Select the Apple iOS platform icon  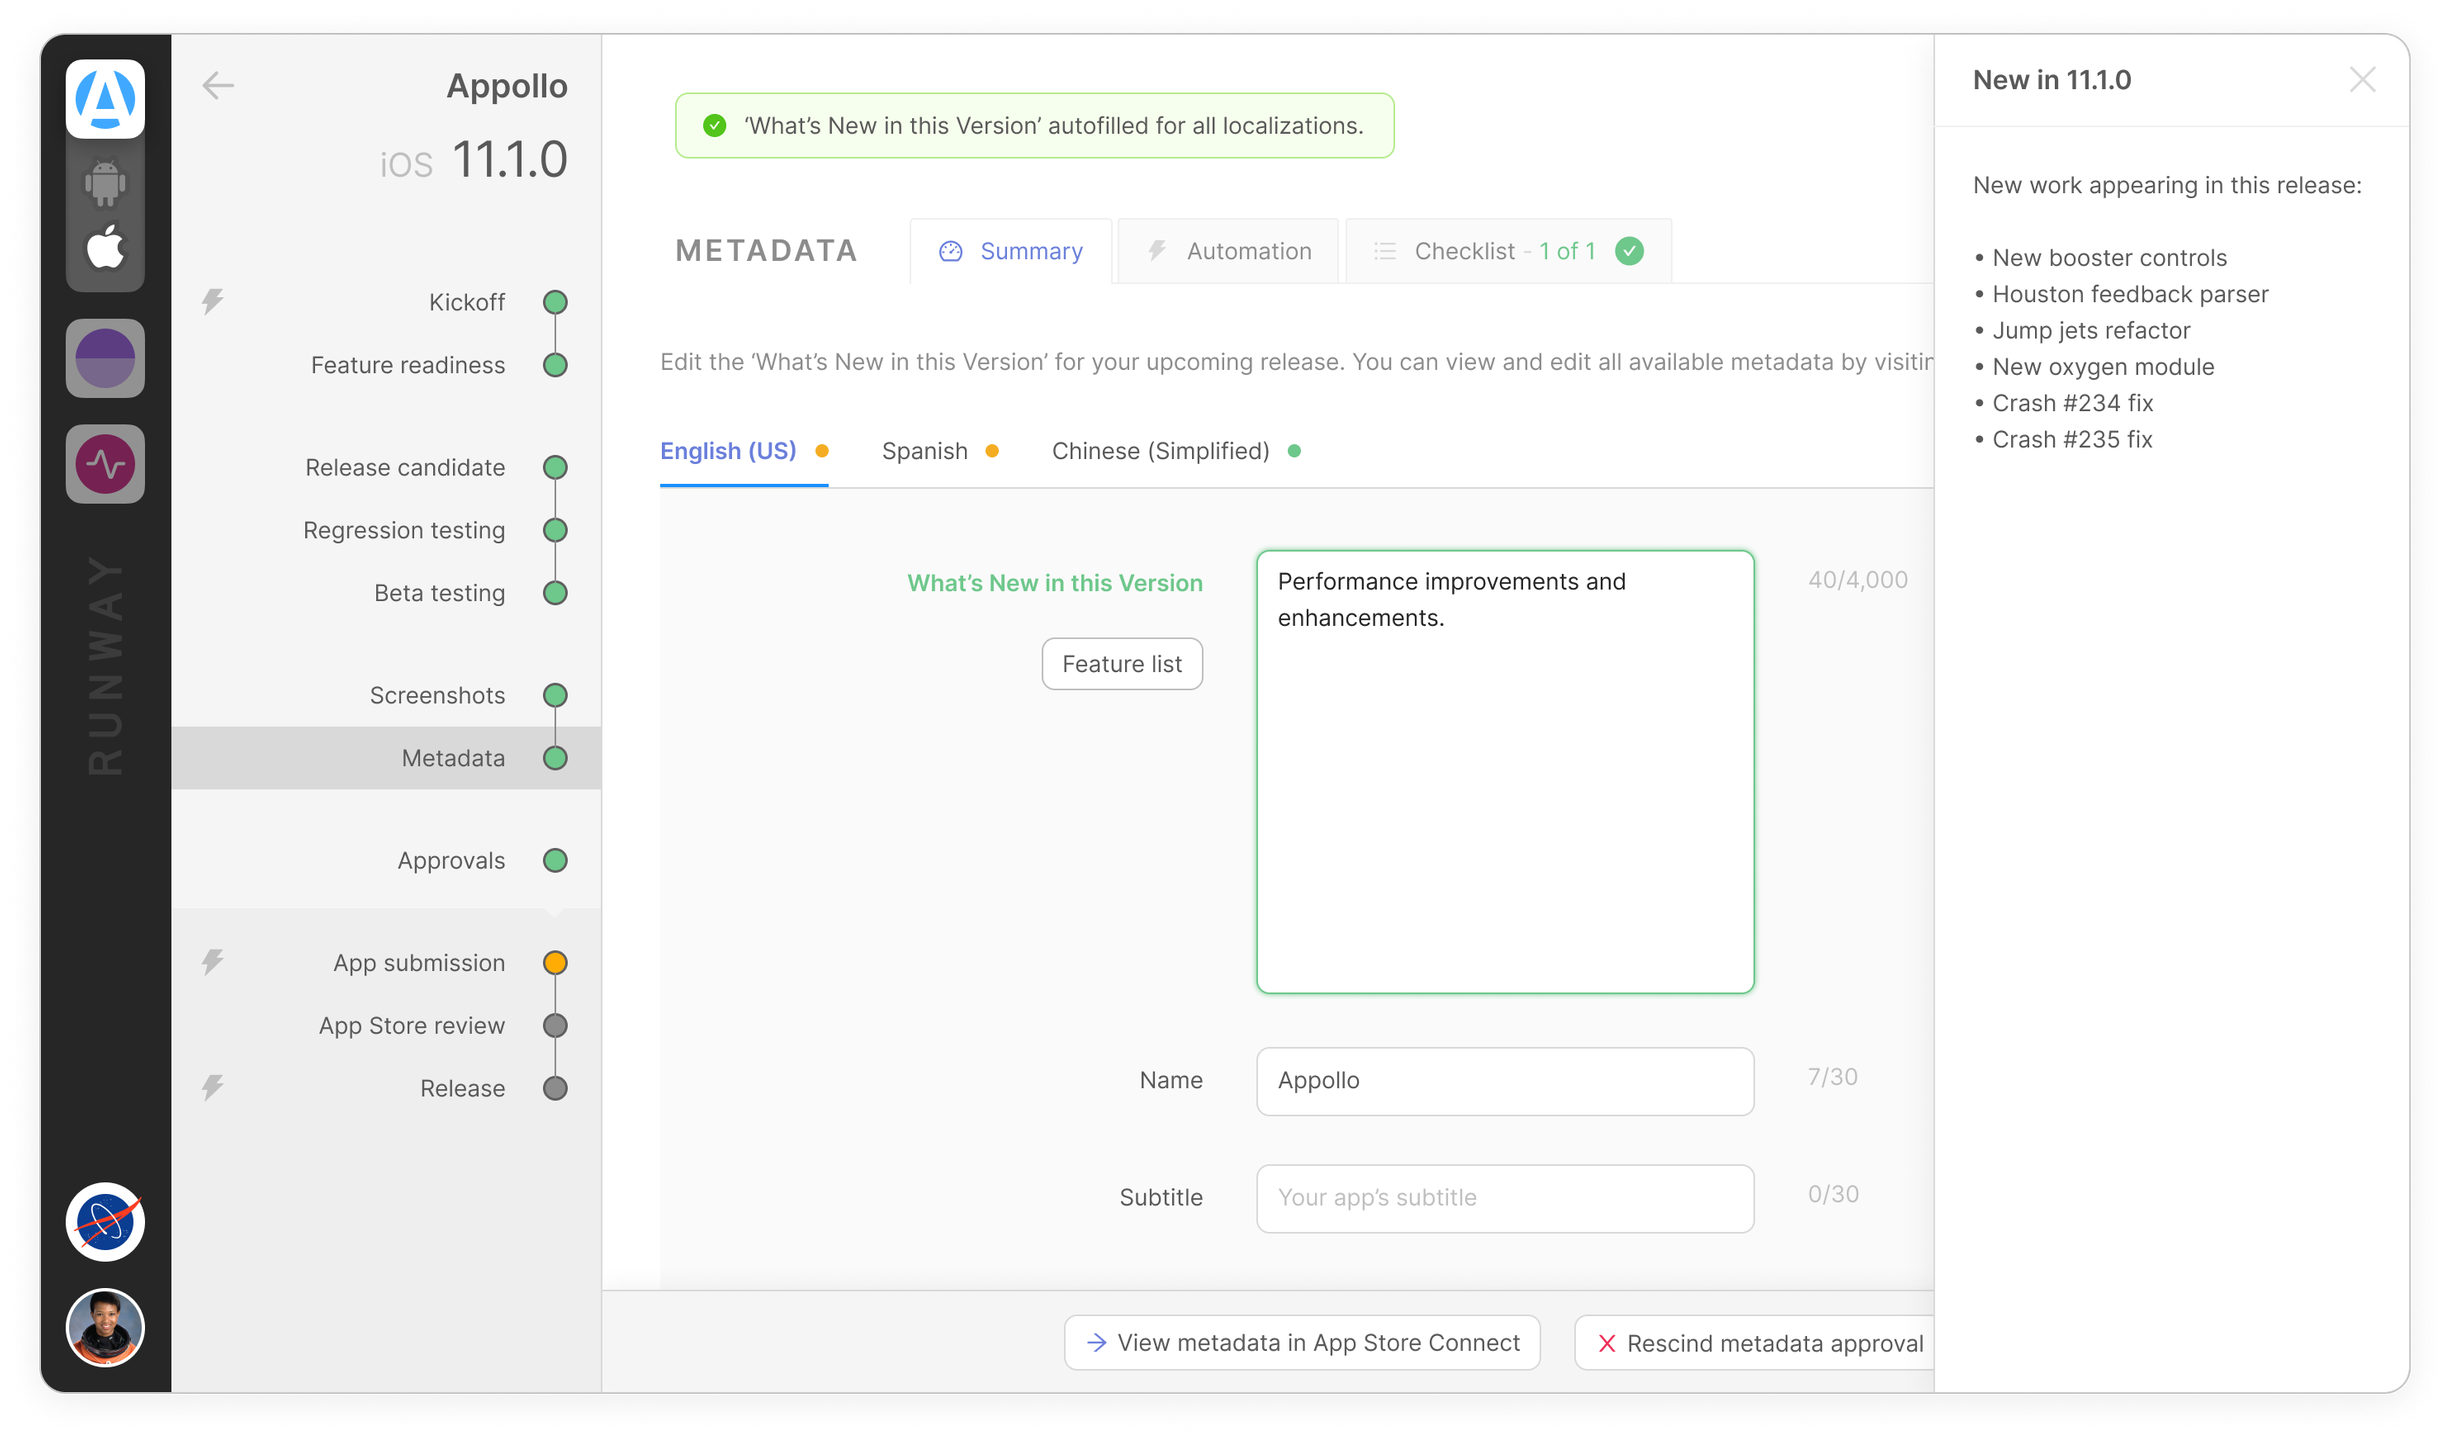point(105,247)
